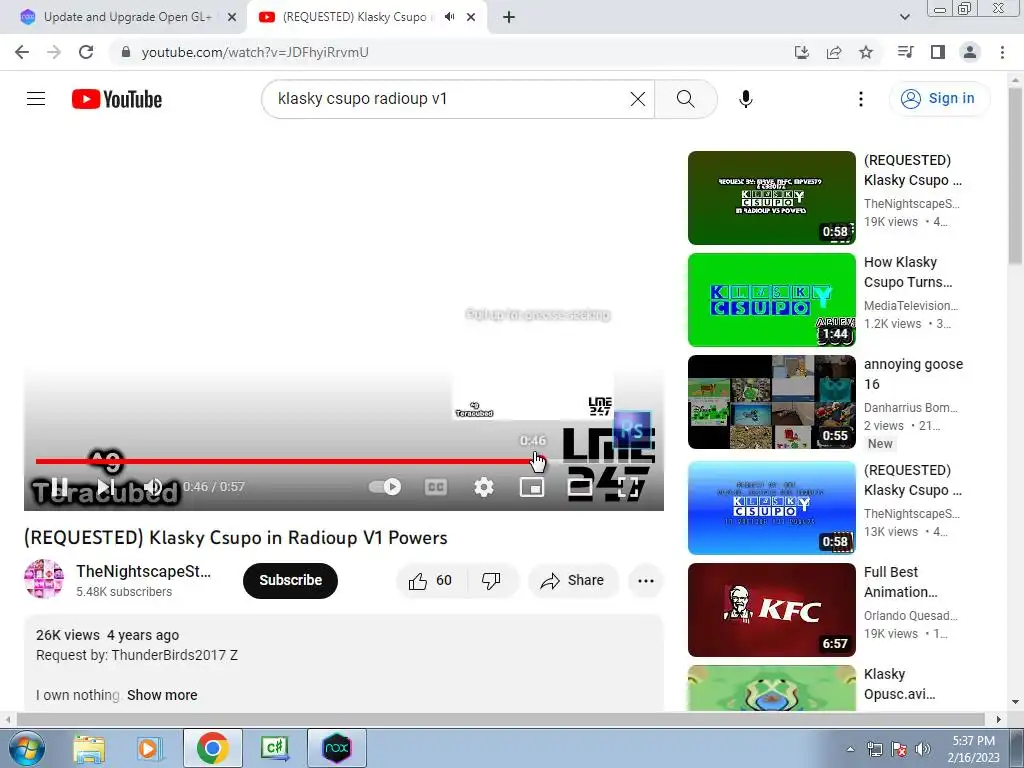This screenshot has height=768, width=1024.
Task: Open TheNightscapeSt... channel name link
Action: pos(144,571)
